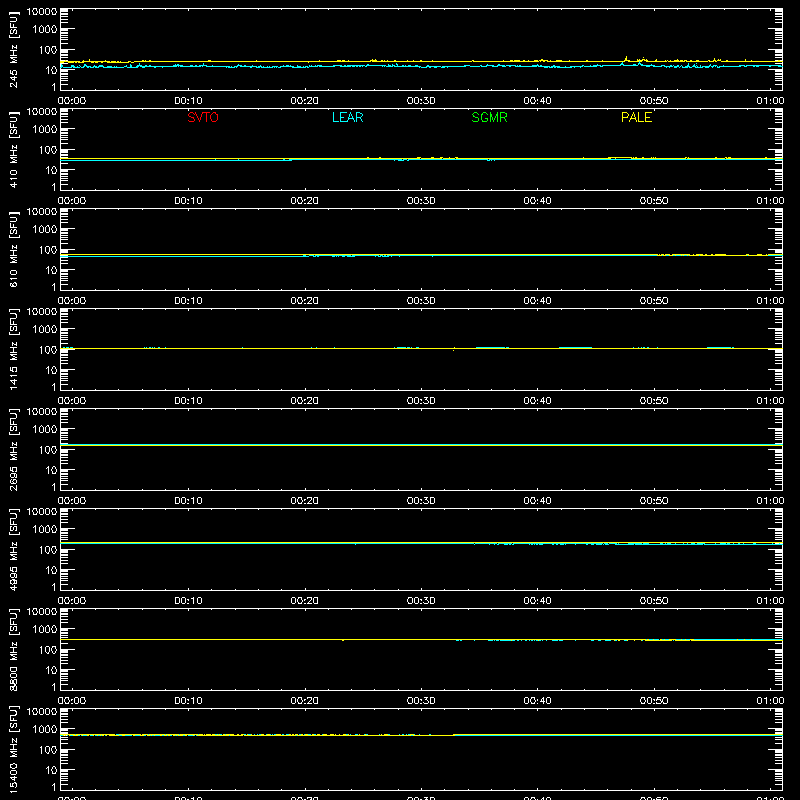
Task: Click 01:00 time label under 245 MHz plot
Action: click(770, 101)
